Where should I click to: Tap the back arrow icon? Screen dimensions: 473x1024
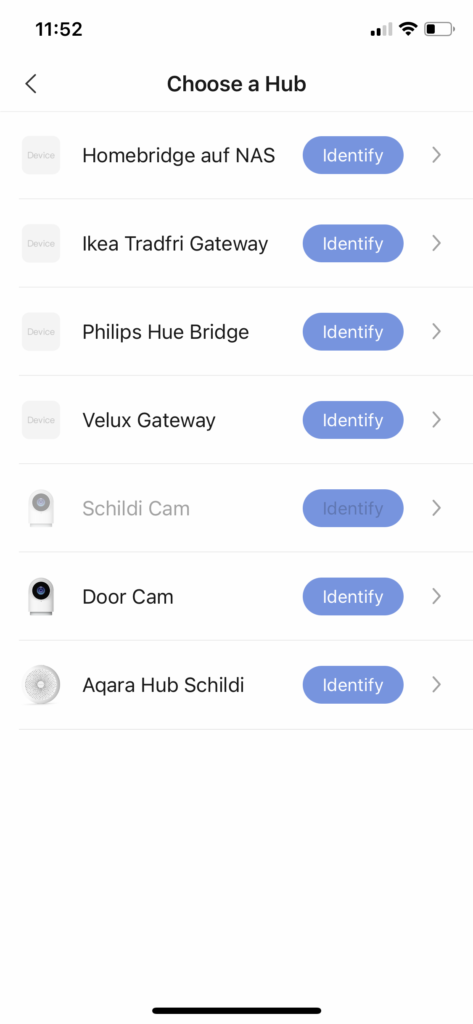click(31, 84)
